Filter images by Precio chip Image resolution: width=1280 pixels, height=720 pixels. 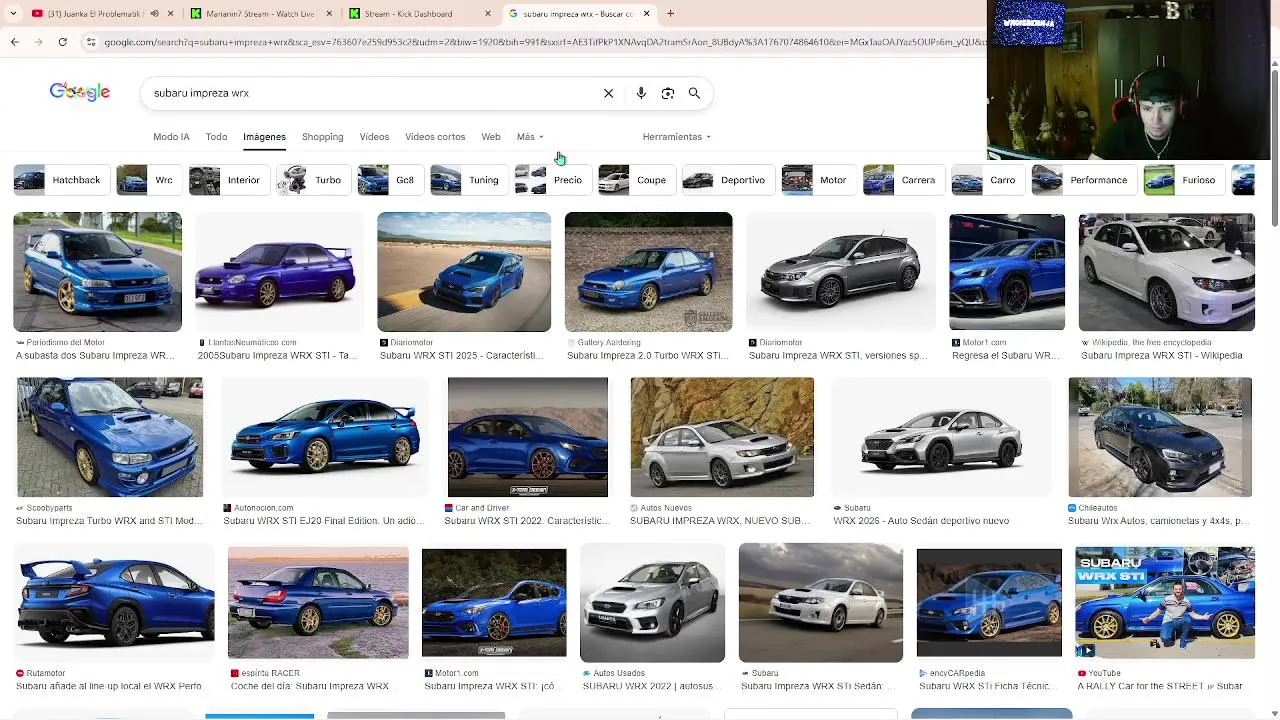click(x=551, y=180)
